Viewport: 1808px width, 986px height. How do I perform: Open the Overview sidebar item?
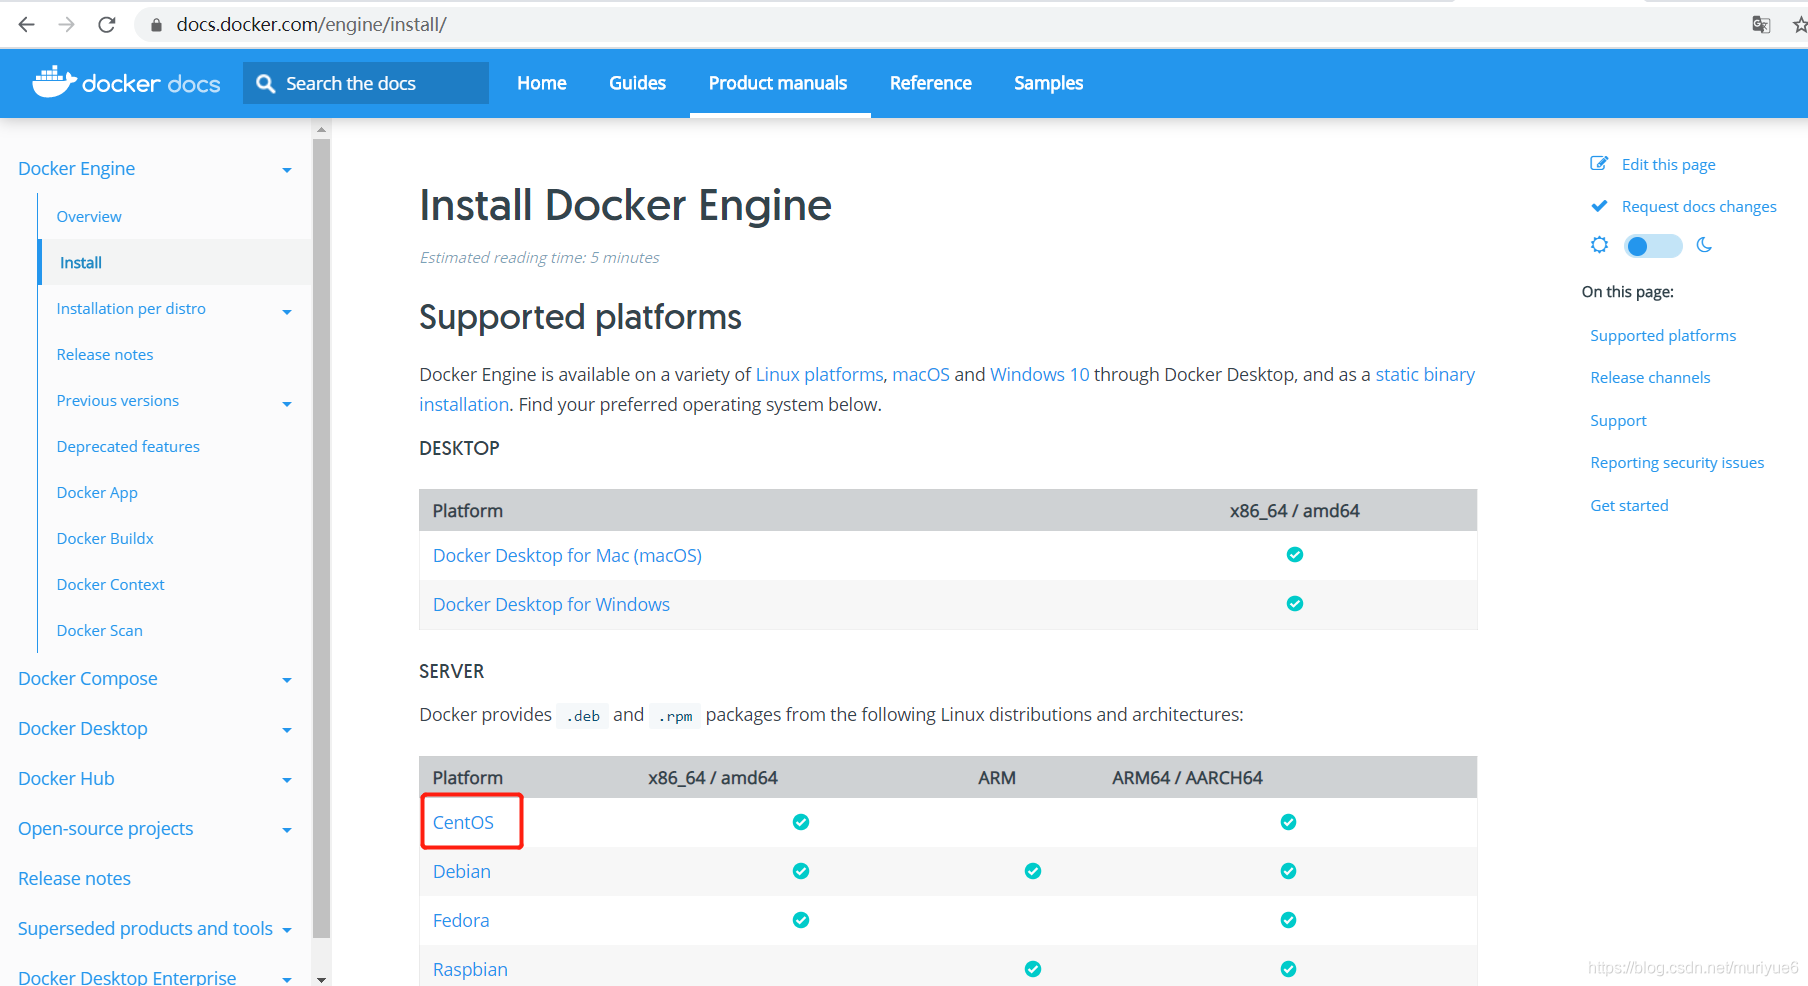tap(89, 216)
